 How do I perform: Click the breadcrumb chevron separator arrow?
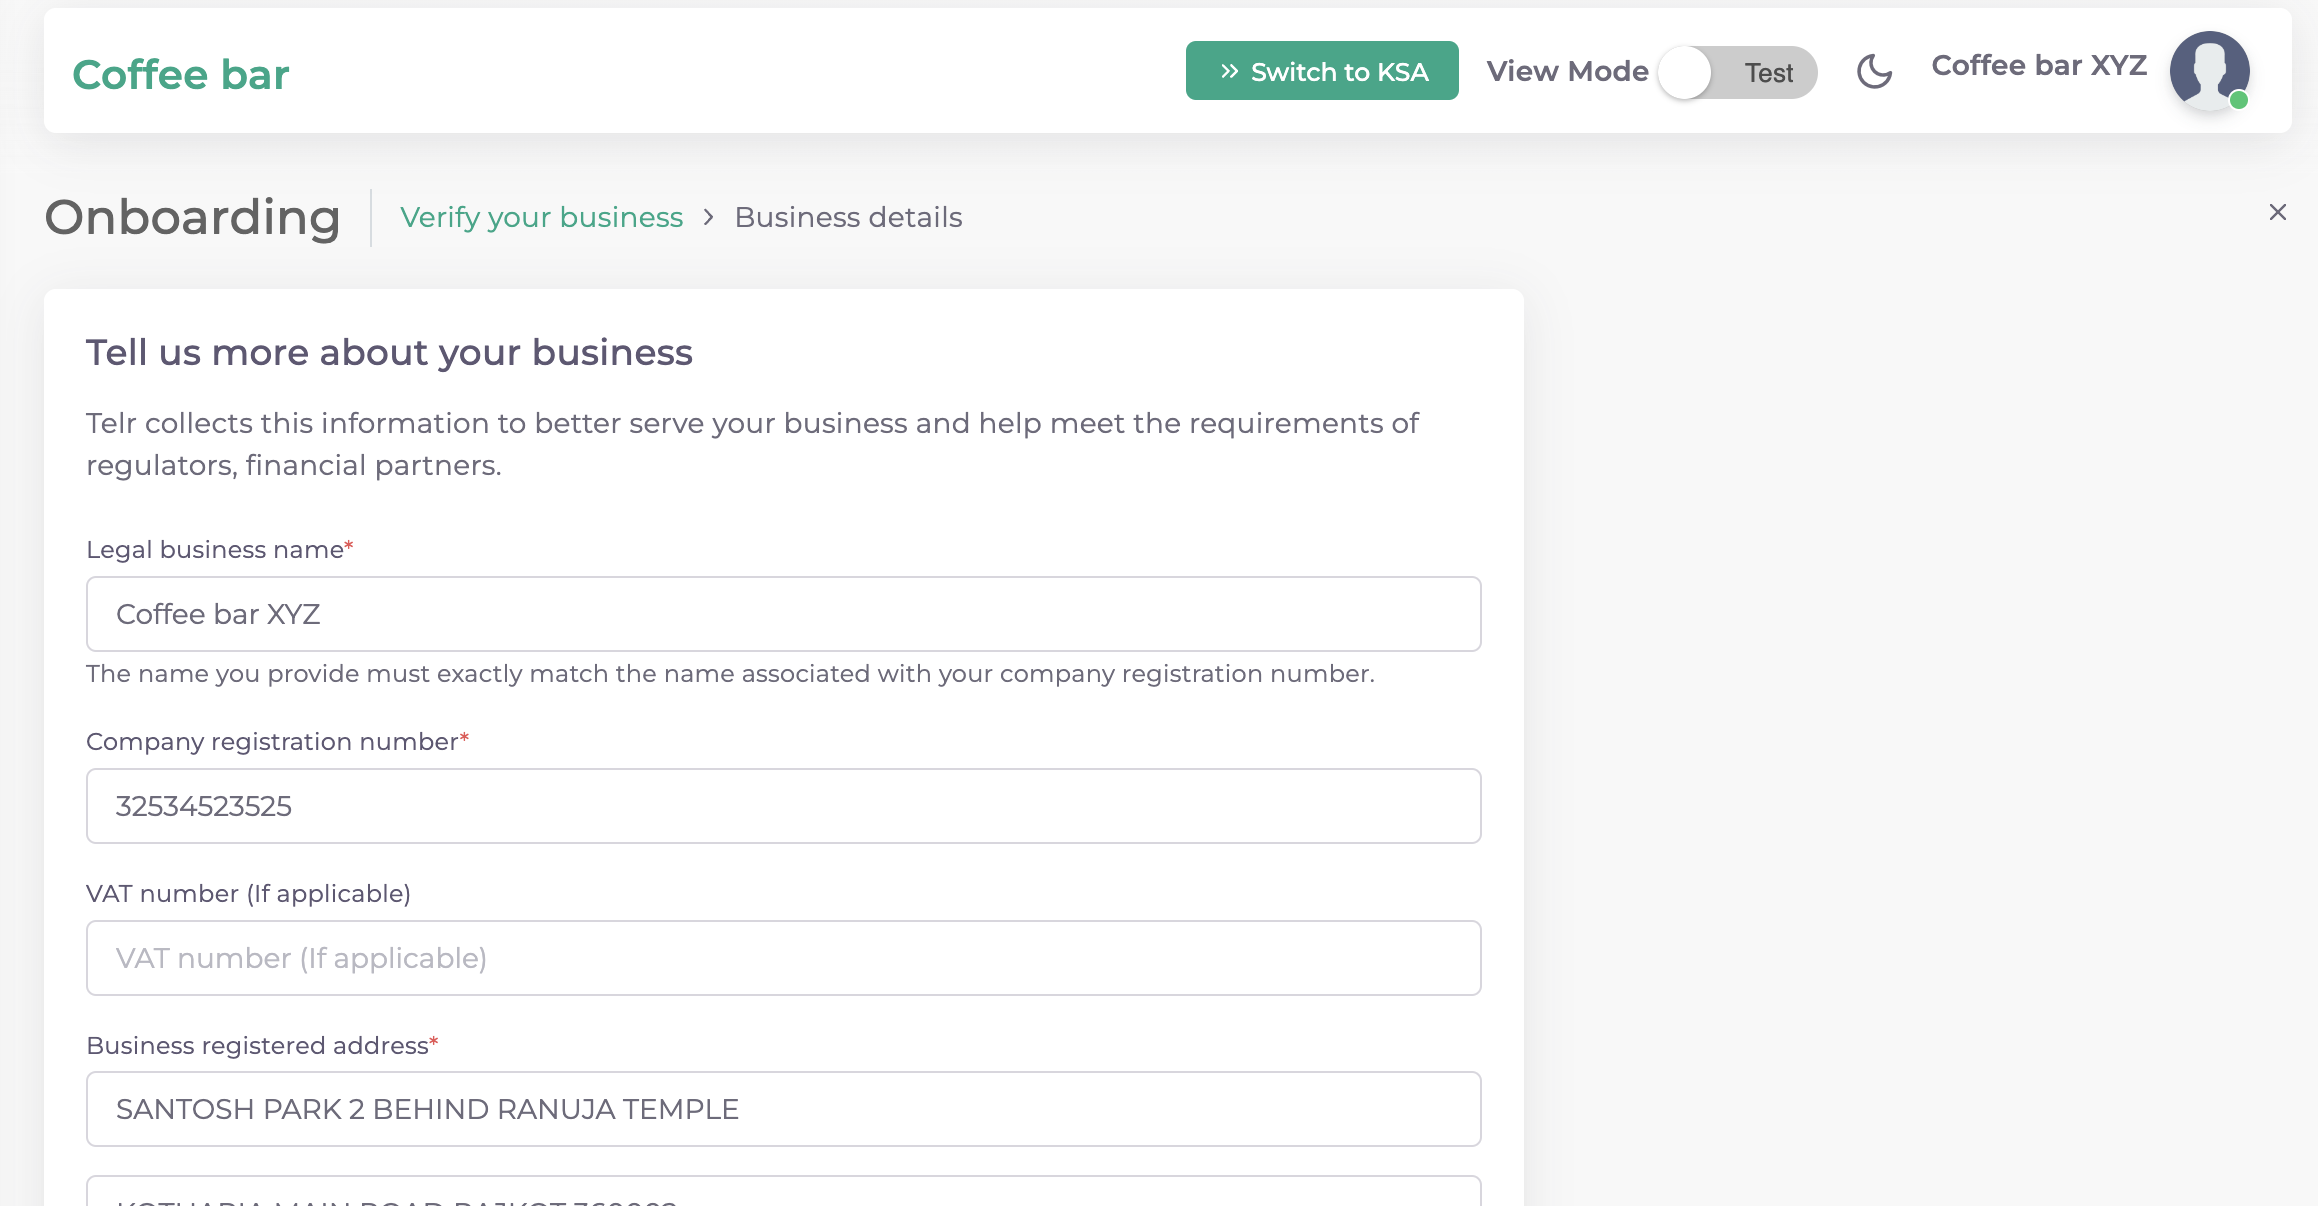pos(708,217)
